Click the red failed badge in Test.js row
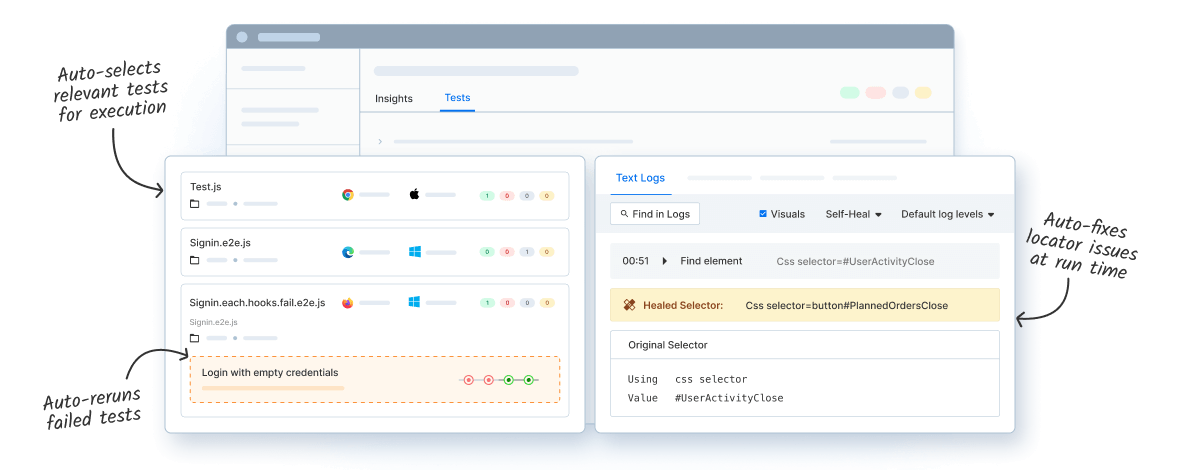 (x=507, y=196)
